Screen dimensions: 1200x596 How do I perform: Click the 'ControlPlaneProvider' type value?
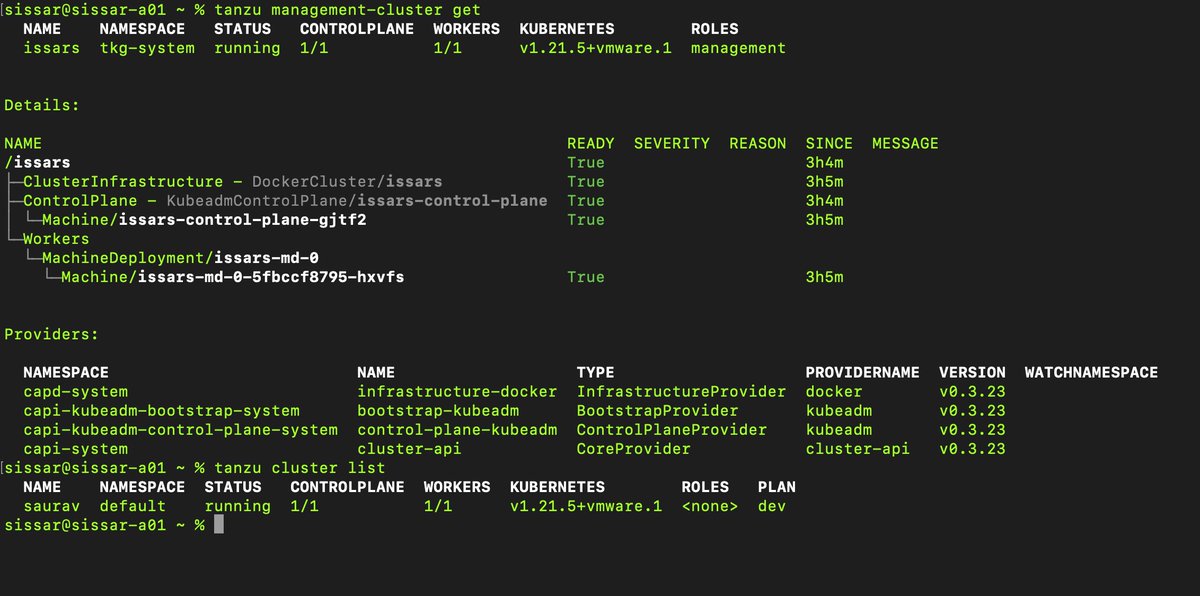click(x=672, y=429)
